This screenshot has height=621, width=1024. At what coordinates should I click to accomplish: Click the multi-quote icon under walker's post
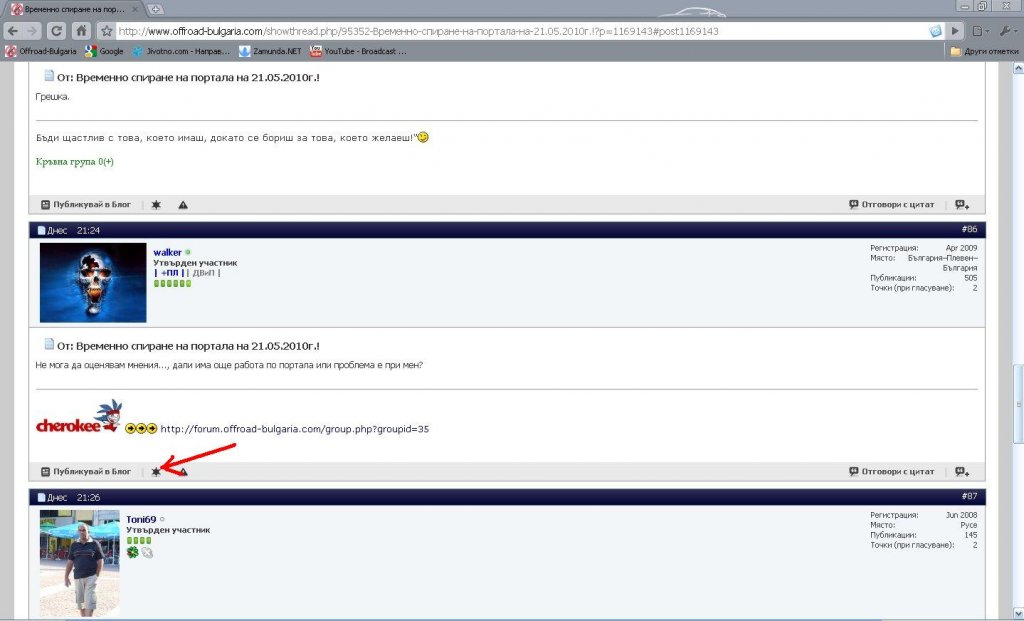pyautogui.click(x=962, y=471)
